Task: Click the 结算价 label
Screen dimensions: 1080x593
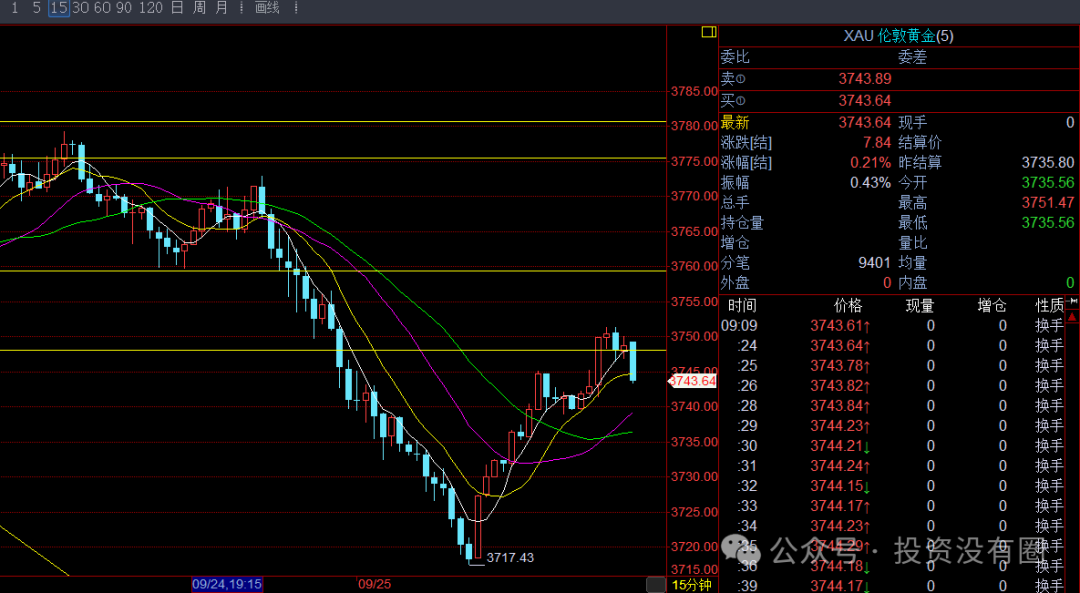Action: click(920, 143)
